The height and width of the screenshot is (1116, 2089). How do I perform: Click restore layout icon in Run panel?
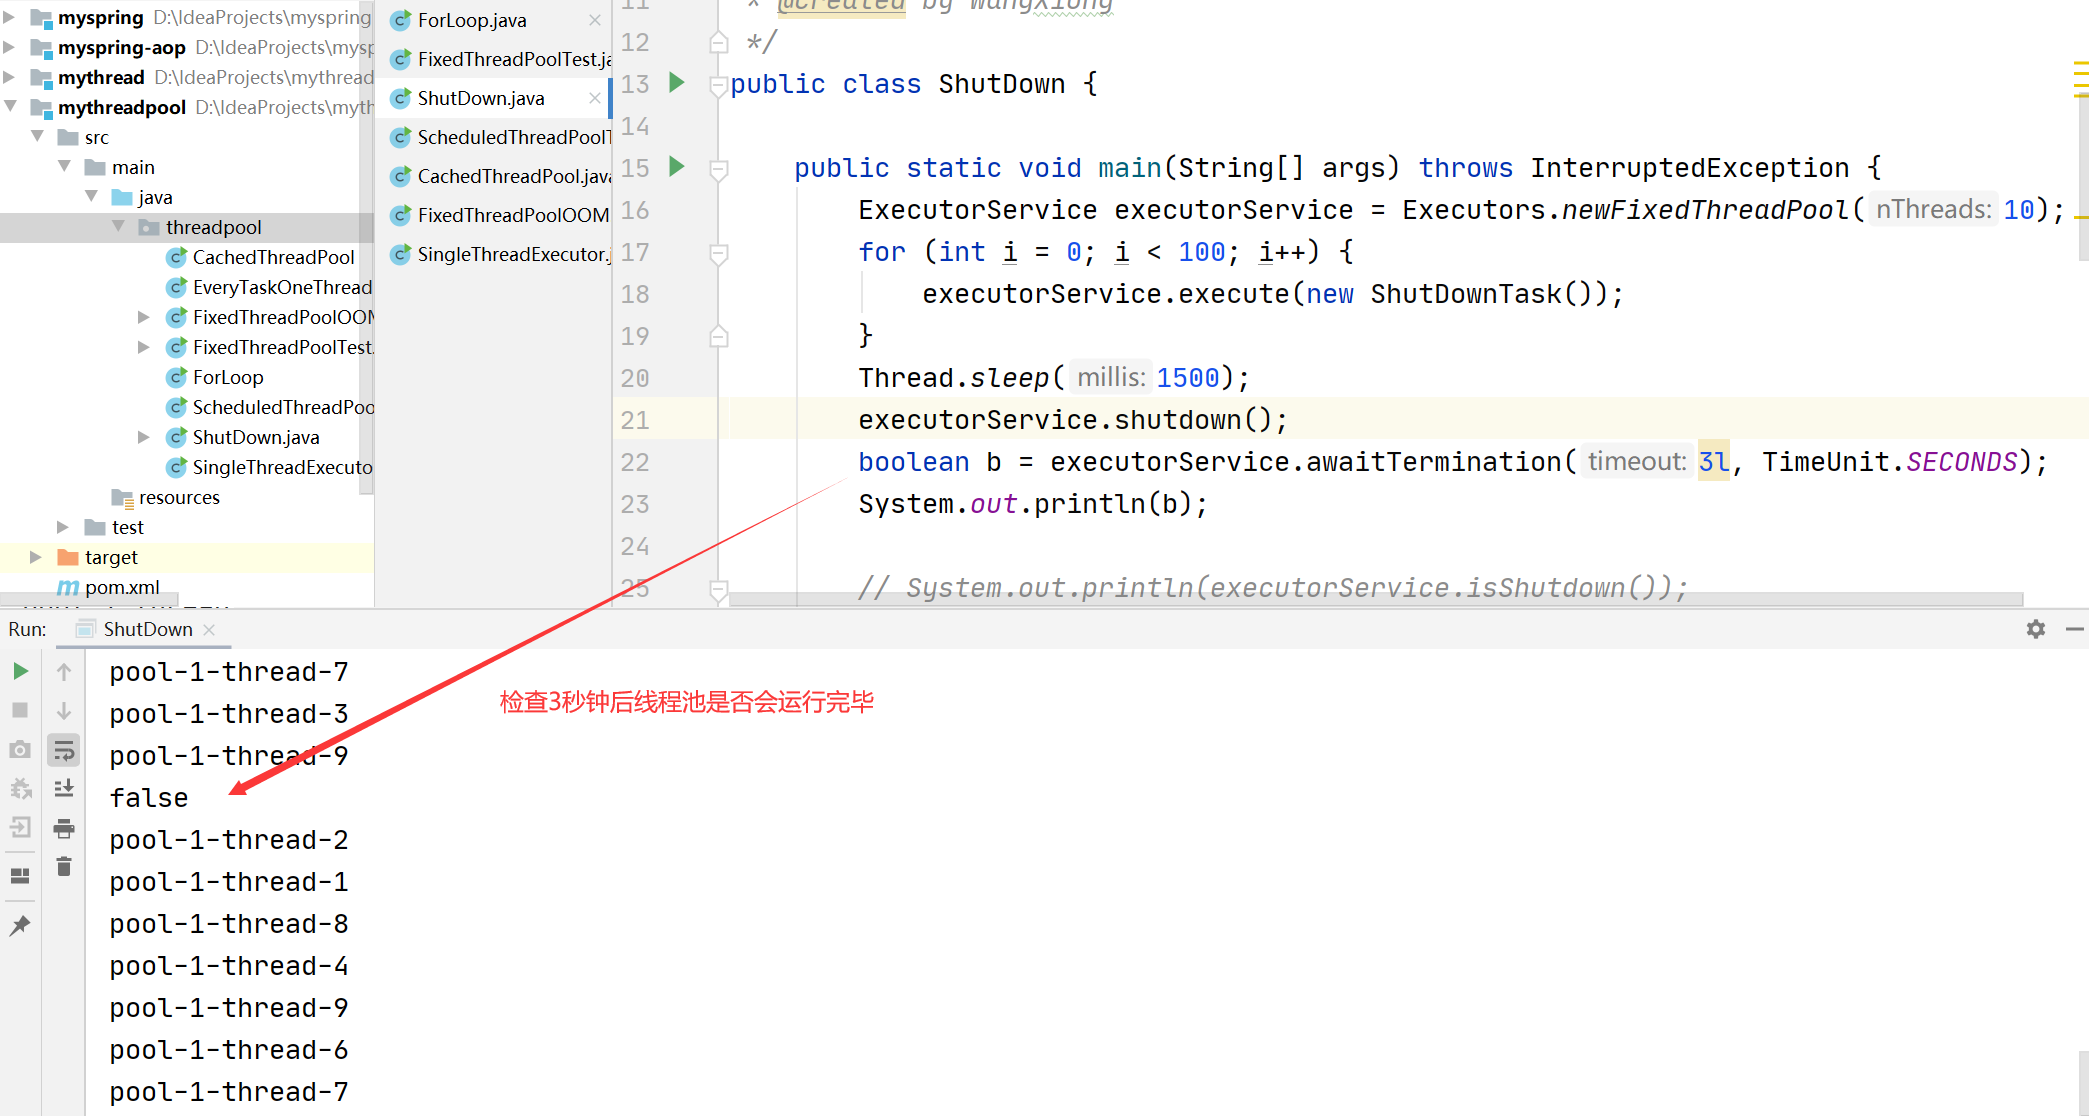click(x=20, y=876)
